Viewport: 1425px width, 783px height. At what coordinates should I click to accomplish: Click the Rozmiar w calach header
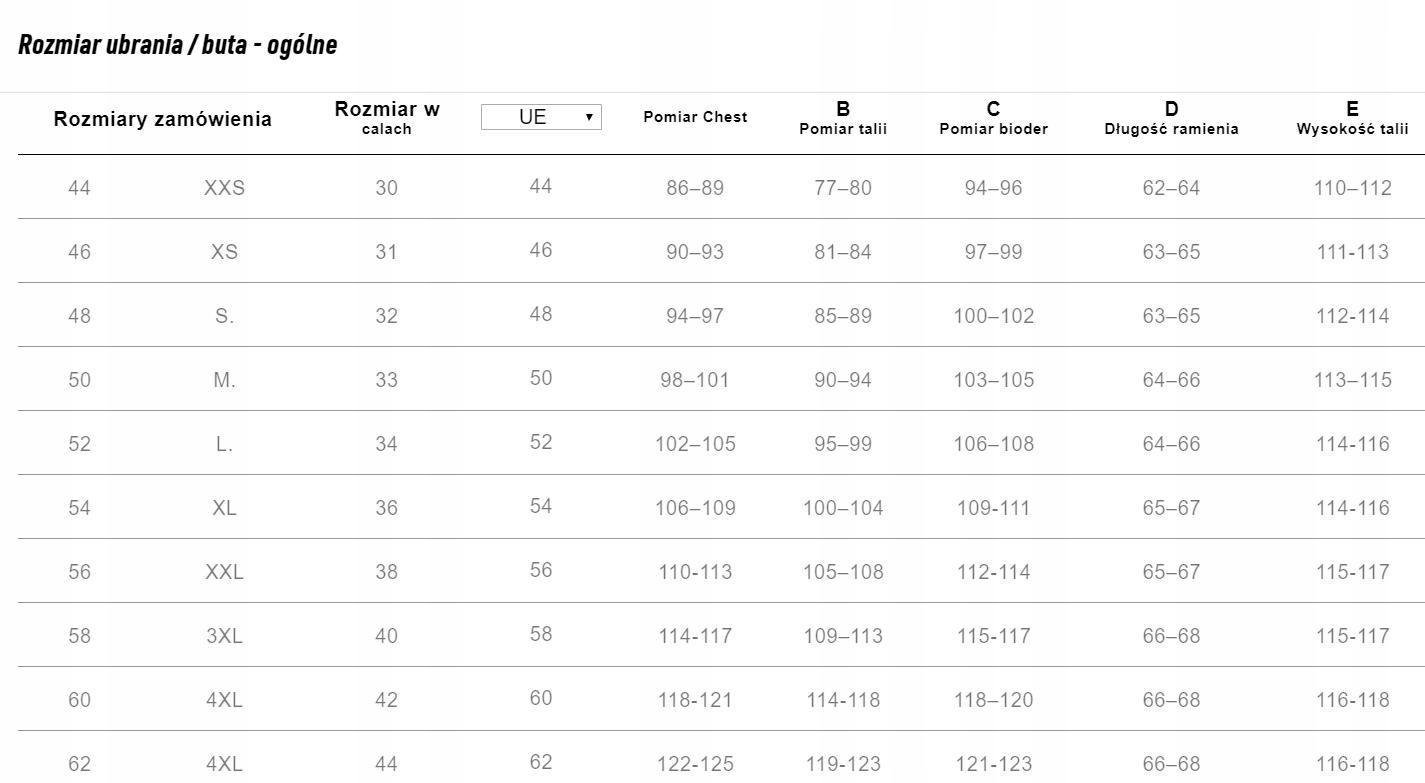387,118
